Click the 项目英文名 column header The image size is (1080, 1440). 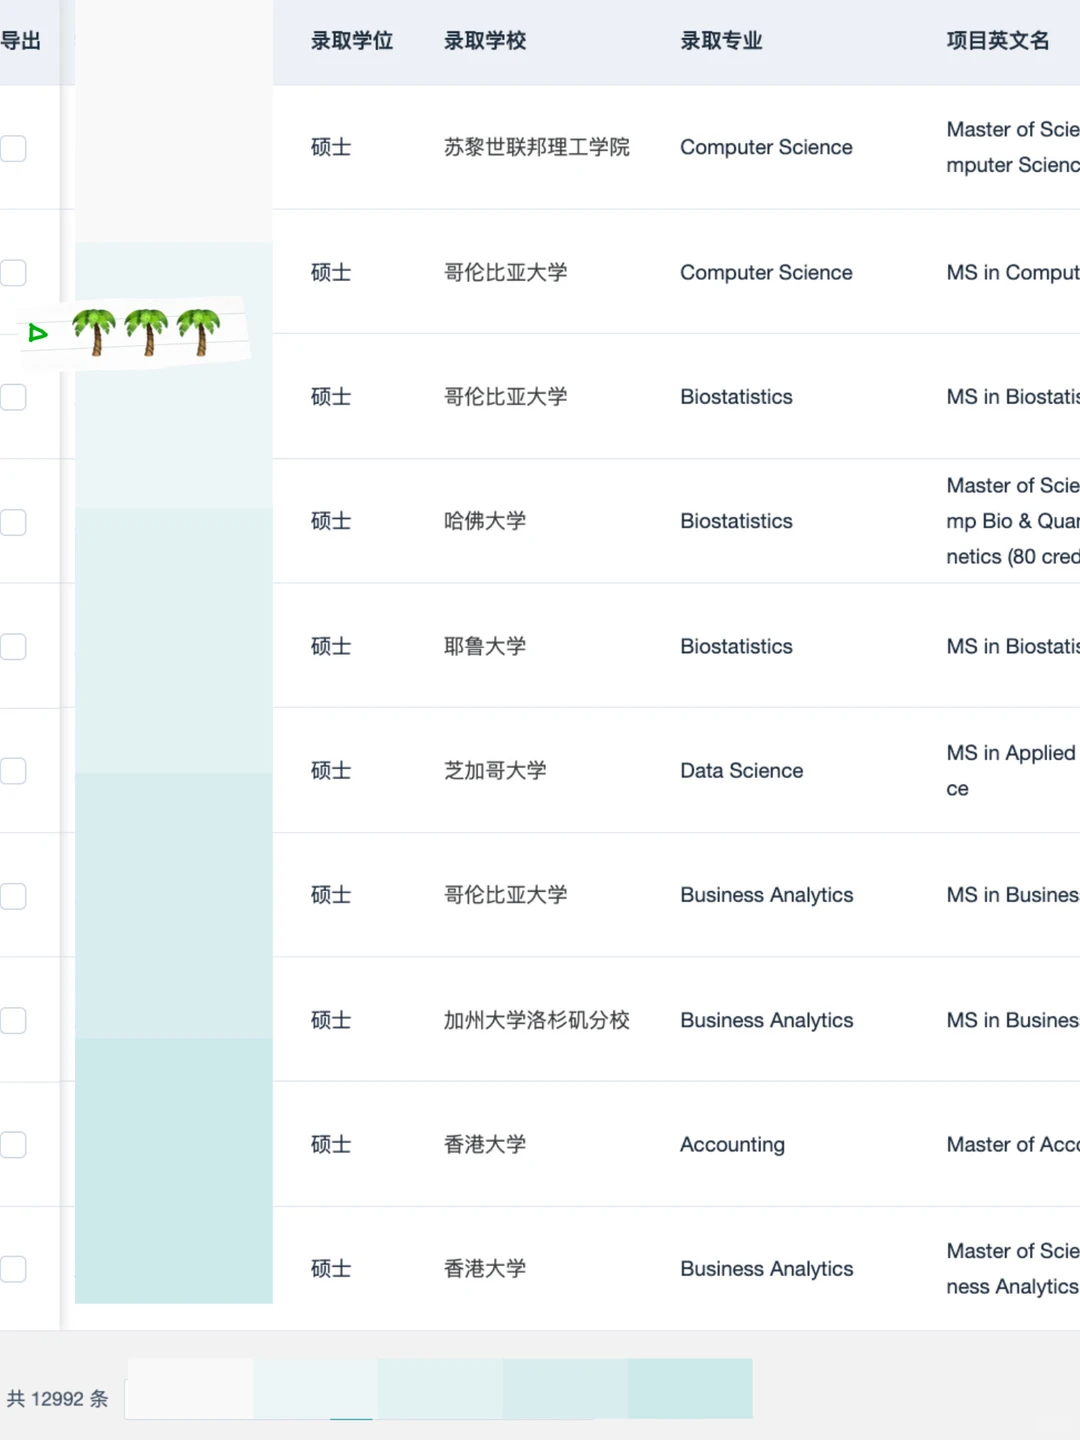[998, 41]
